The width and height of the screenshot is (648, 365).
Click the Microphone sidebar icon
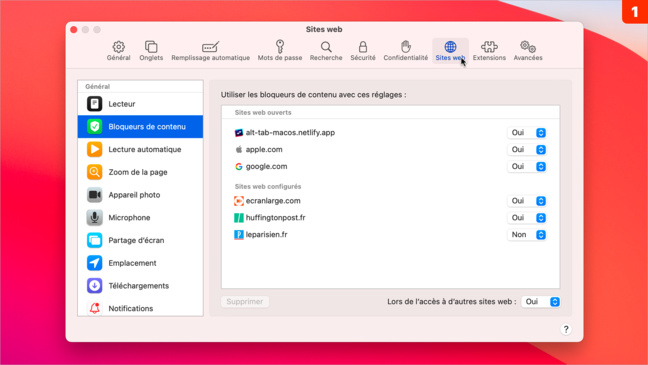tap(94, 217)
